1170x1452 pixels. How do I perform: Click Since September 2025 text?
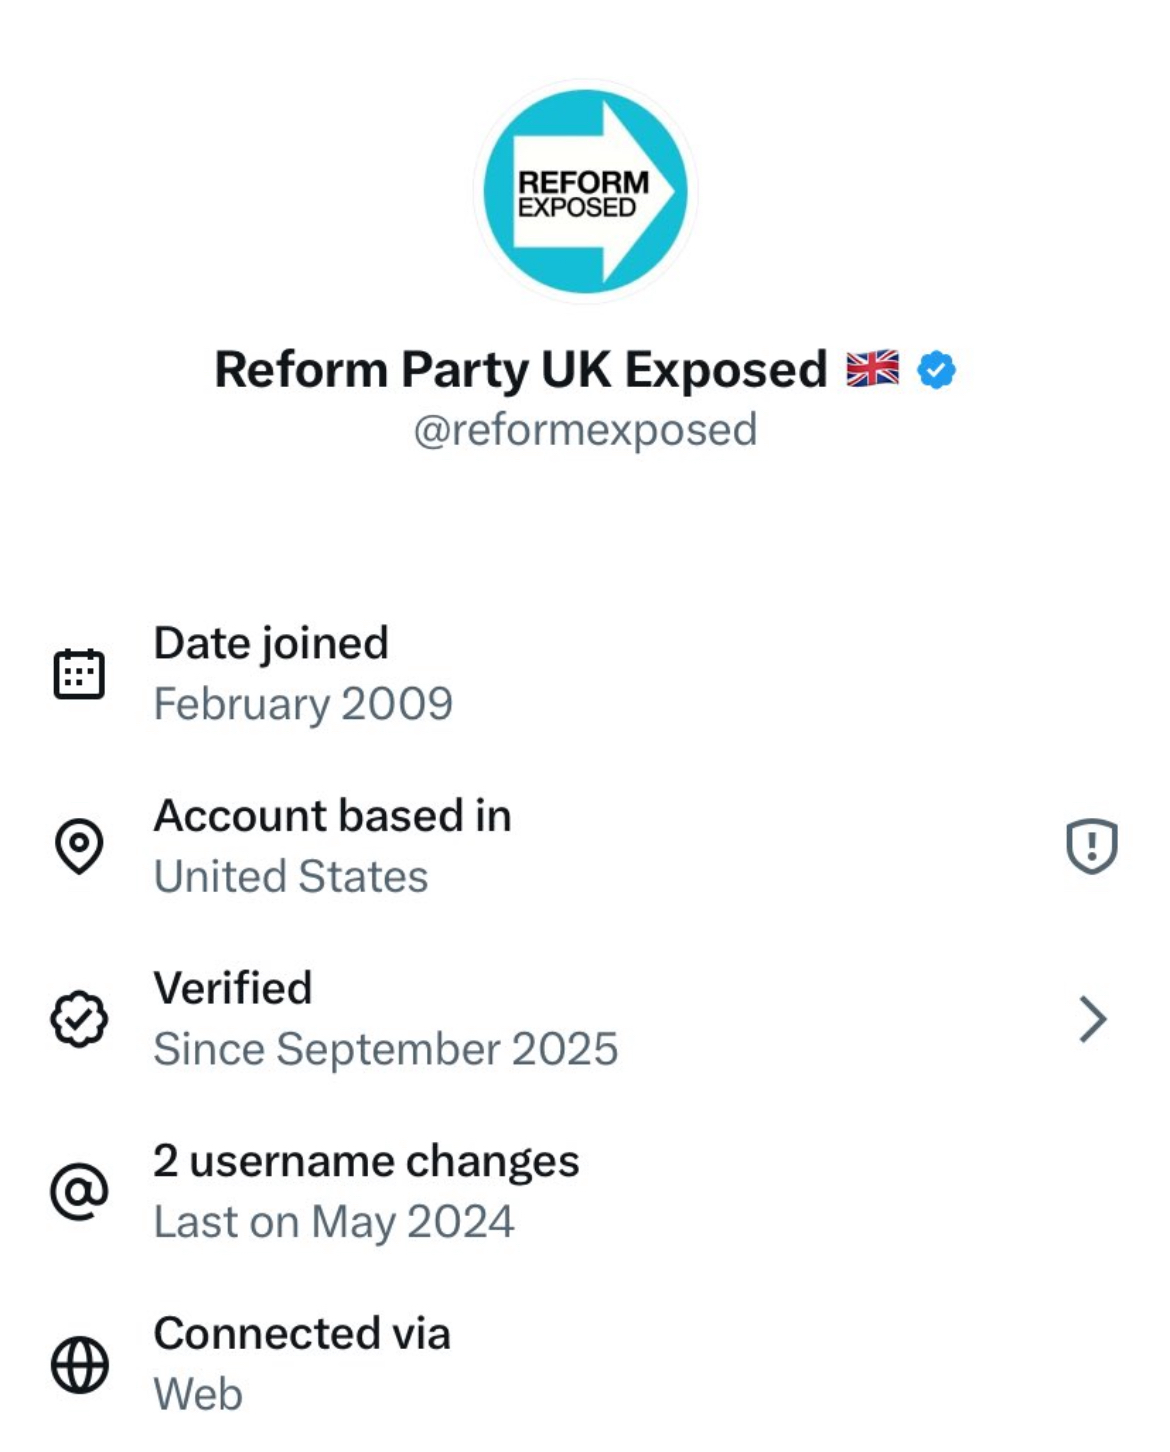point(386,1050)
